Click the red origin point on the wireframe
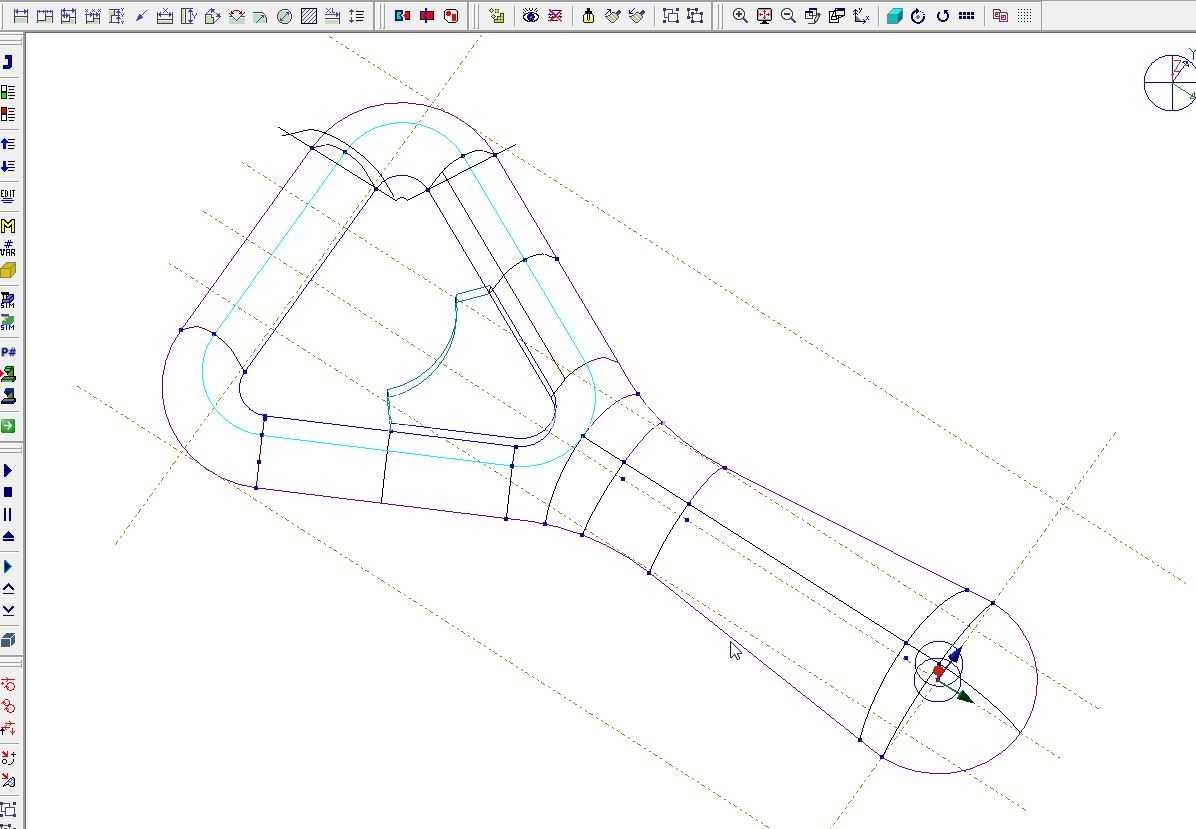Image resolution: width=1196 pixels, height=829 pixels. tap(939, 671)
